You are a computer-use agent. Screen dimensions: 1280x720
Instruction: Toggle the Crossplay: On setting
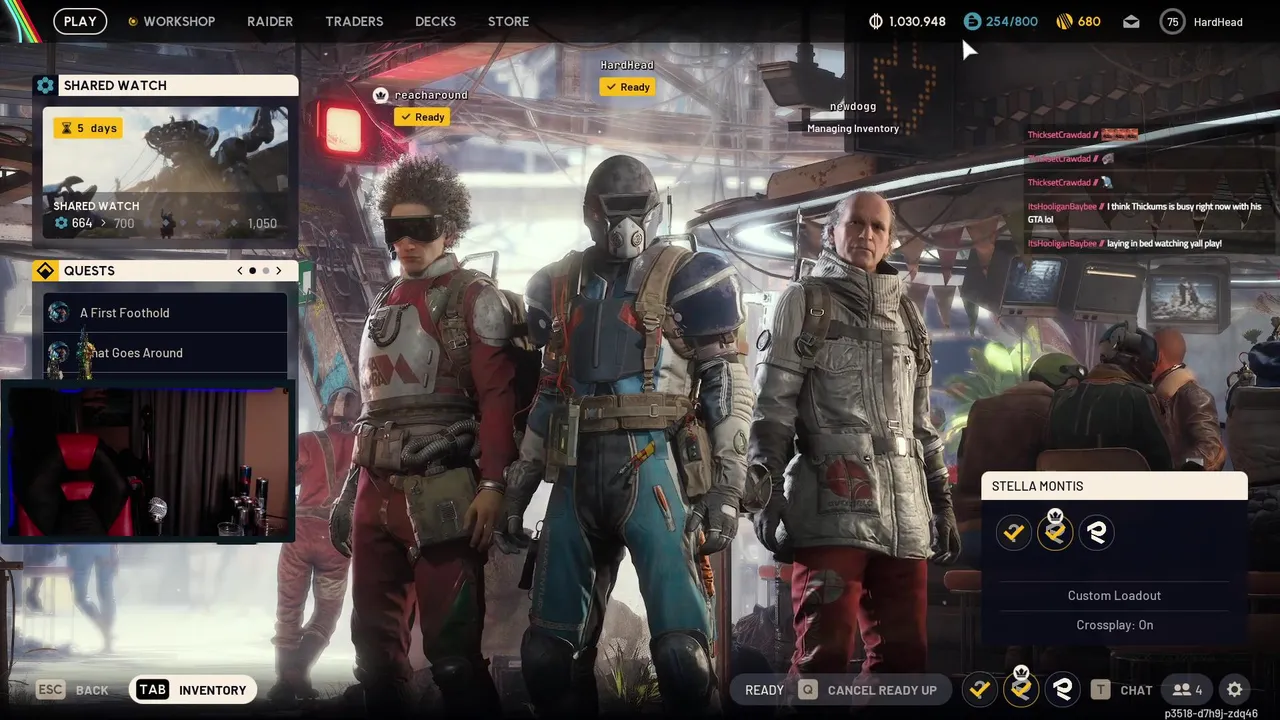tap(1114, 625)
